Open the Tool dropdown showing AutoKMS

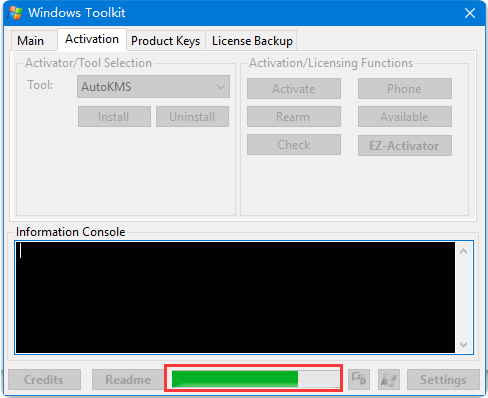click(x=153, y=87)
